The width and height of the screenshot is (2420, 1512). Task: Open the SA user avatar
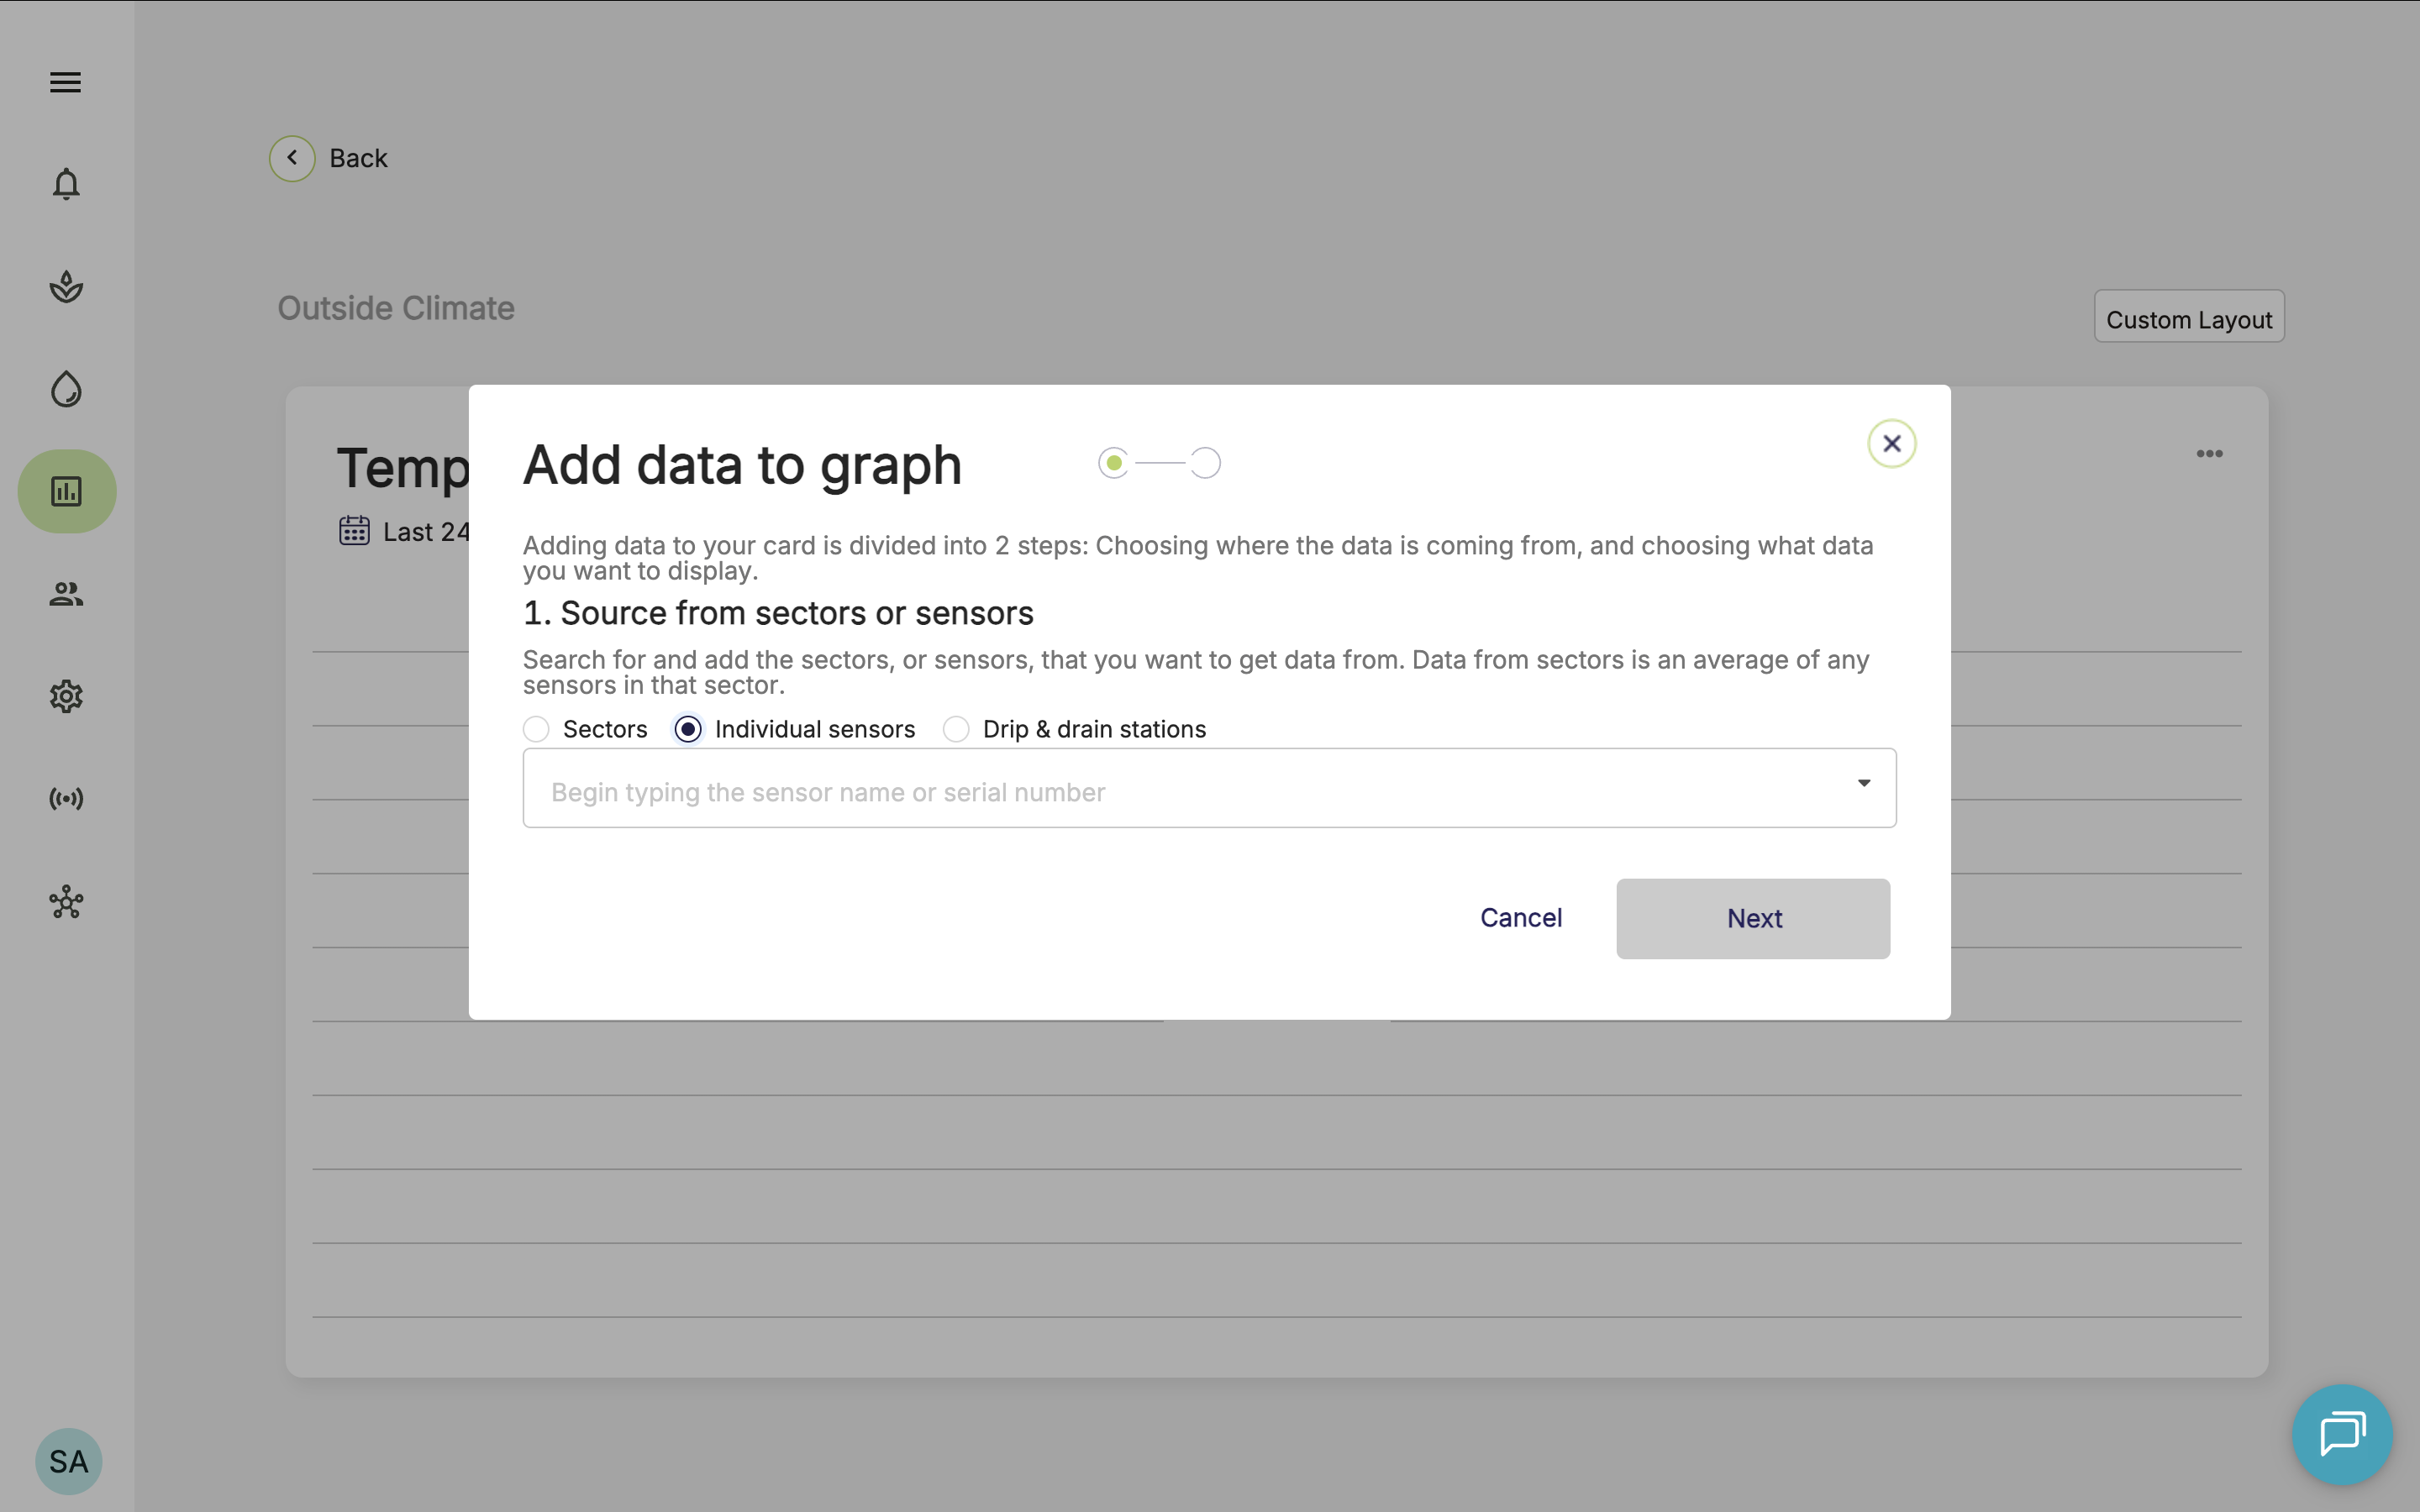click(69, 1461)
